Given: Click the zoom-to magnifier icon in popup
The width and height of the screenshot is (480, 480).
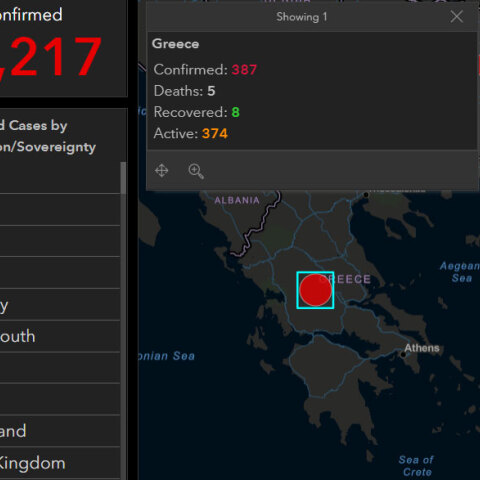Looking at the screenshot, I should (x=196, y=171).
